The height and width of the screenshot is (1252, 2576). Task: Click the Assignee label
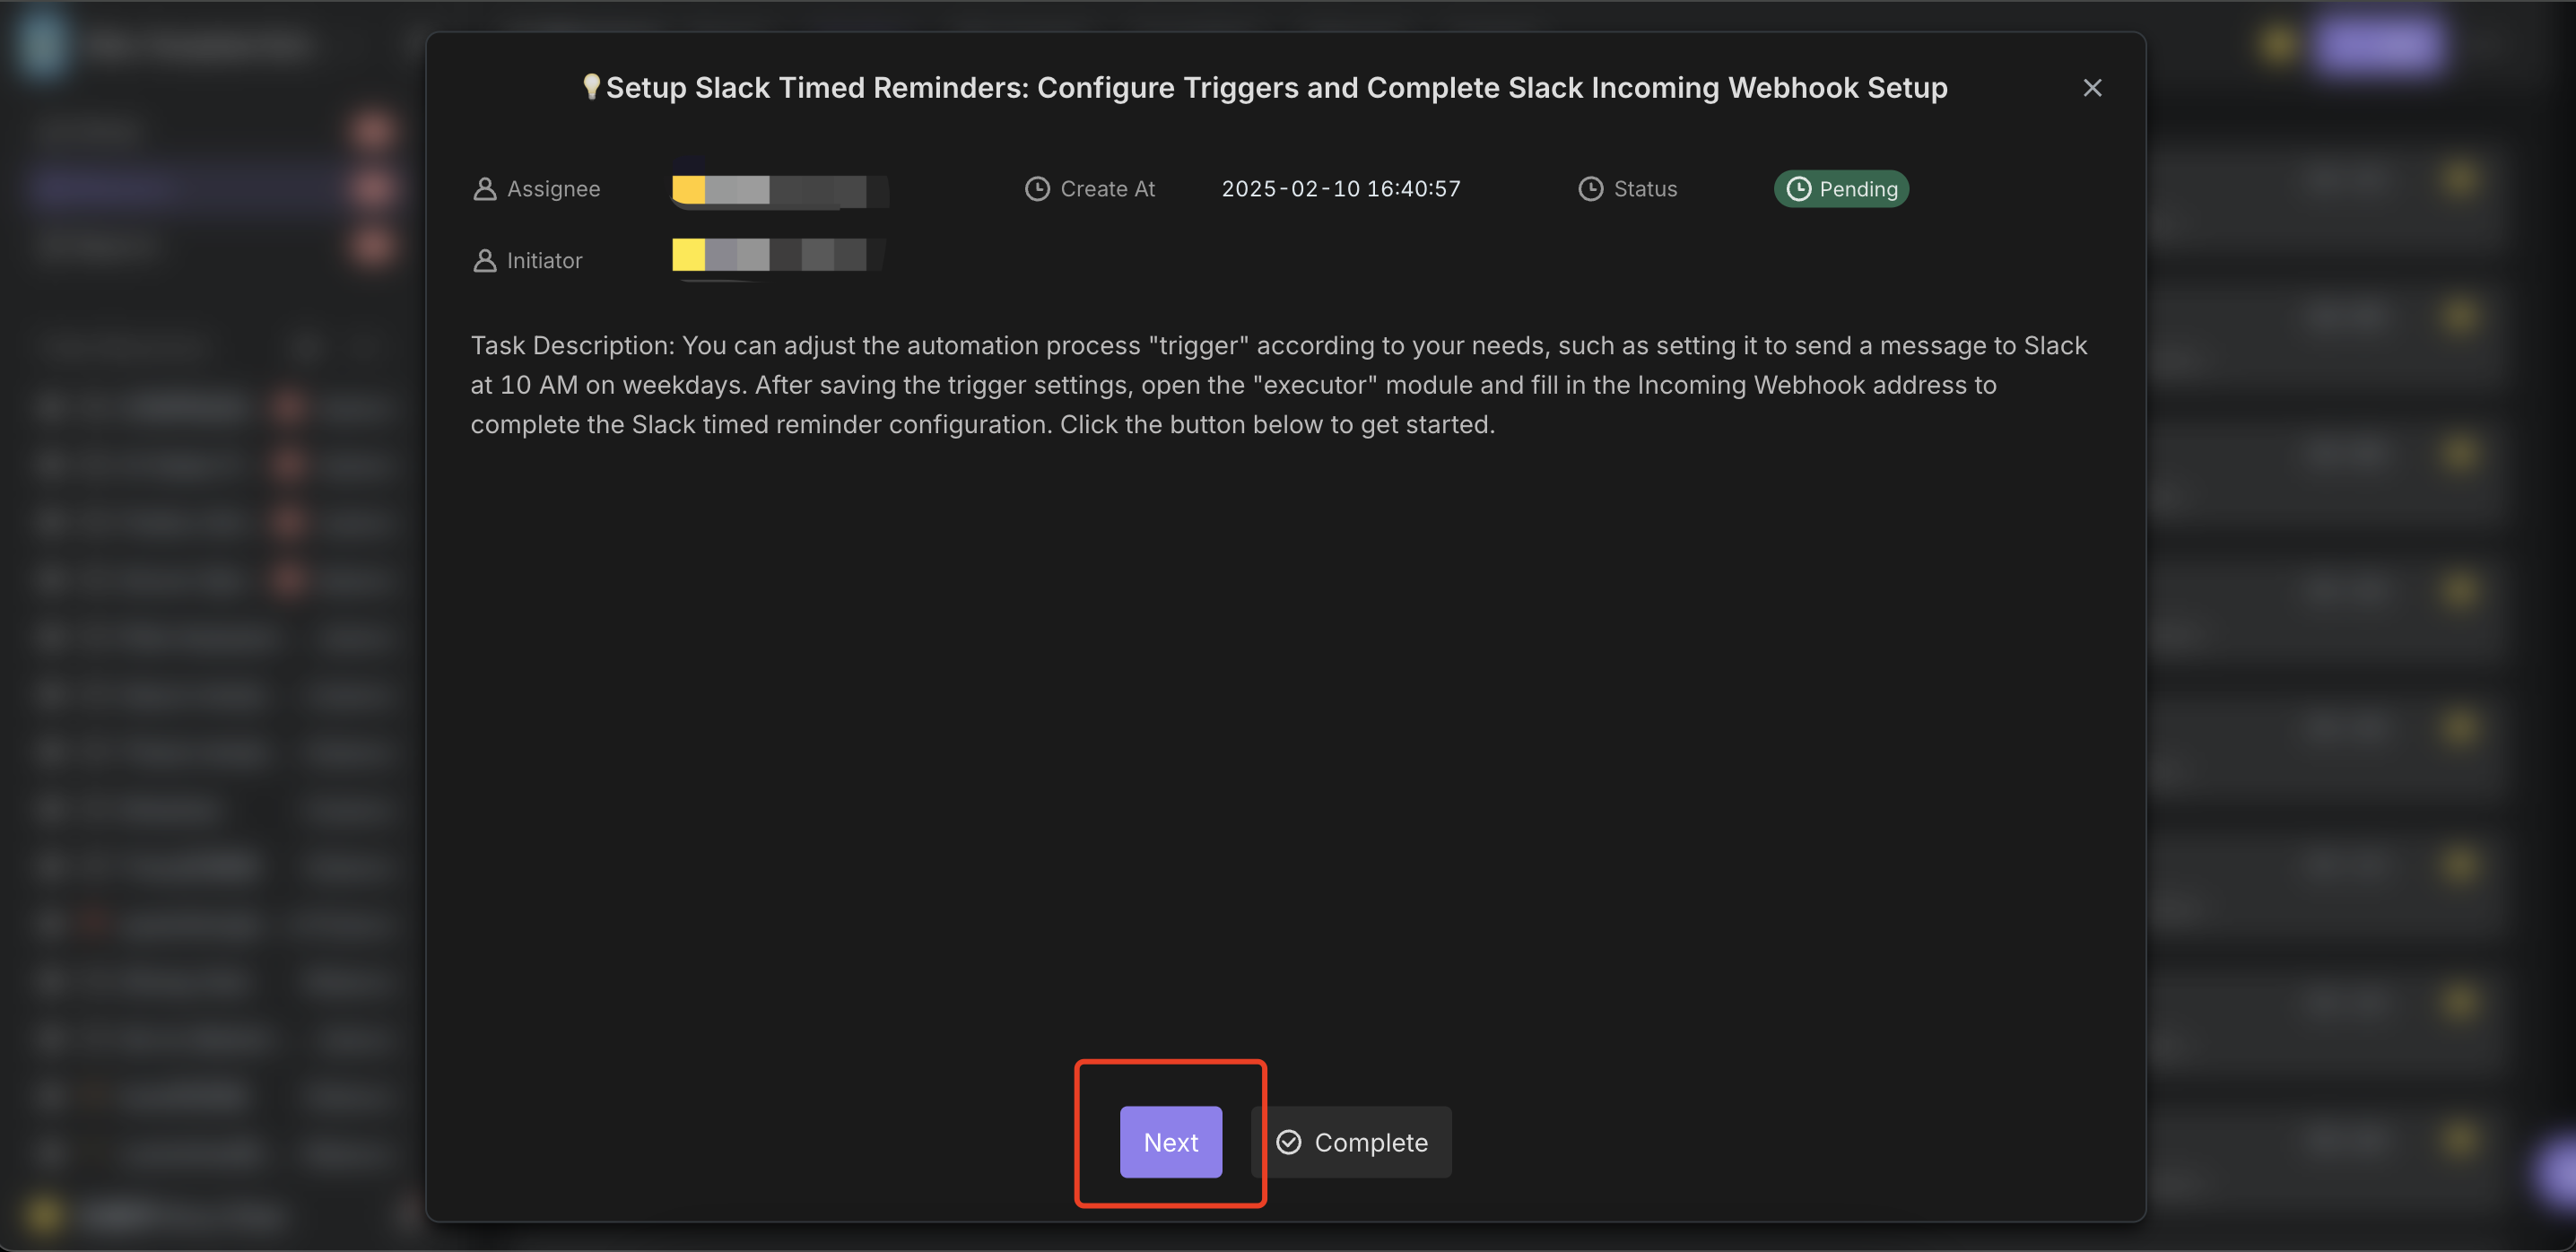point(553,189)
